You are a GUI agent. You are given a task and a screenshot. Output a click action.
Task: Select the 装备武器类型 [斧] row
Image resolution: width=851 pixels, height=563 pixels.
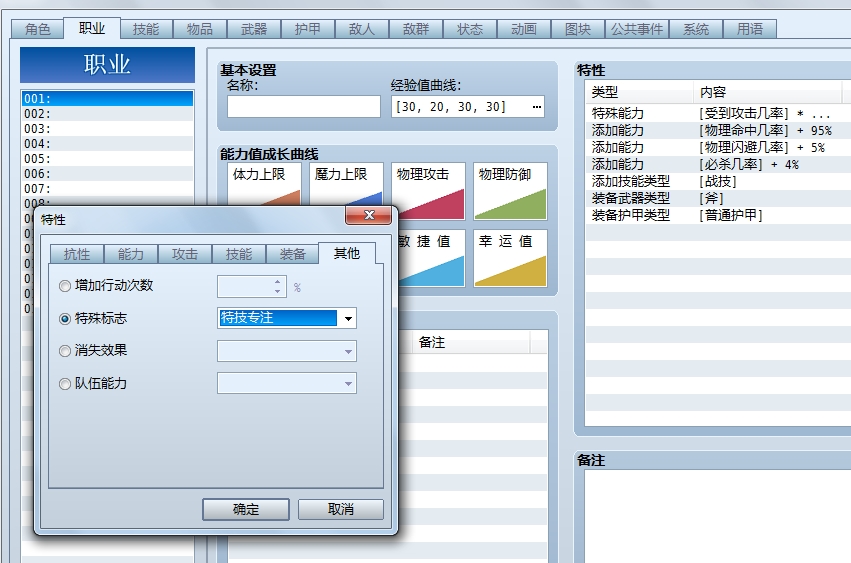pos(718,198)
